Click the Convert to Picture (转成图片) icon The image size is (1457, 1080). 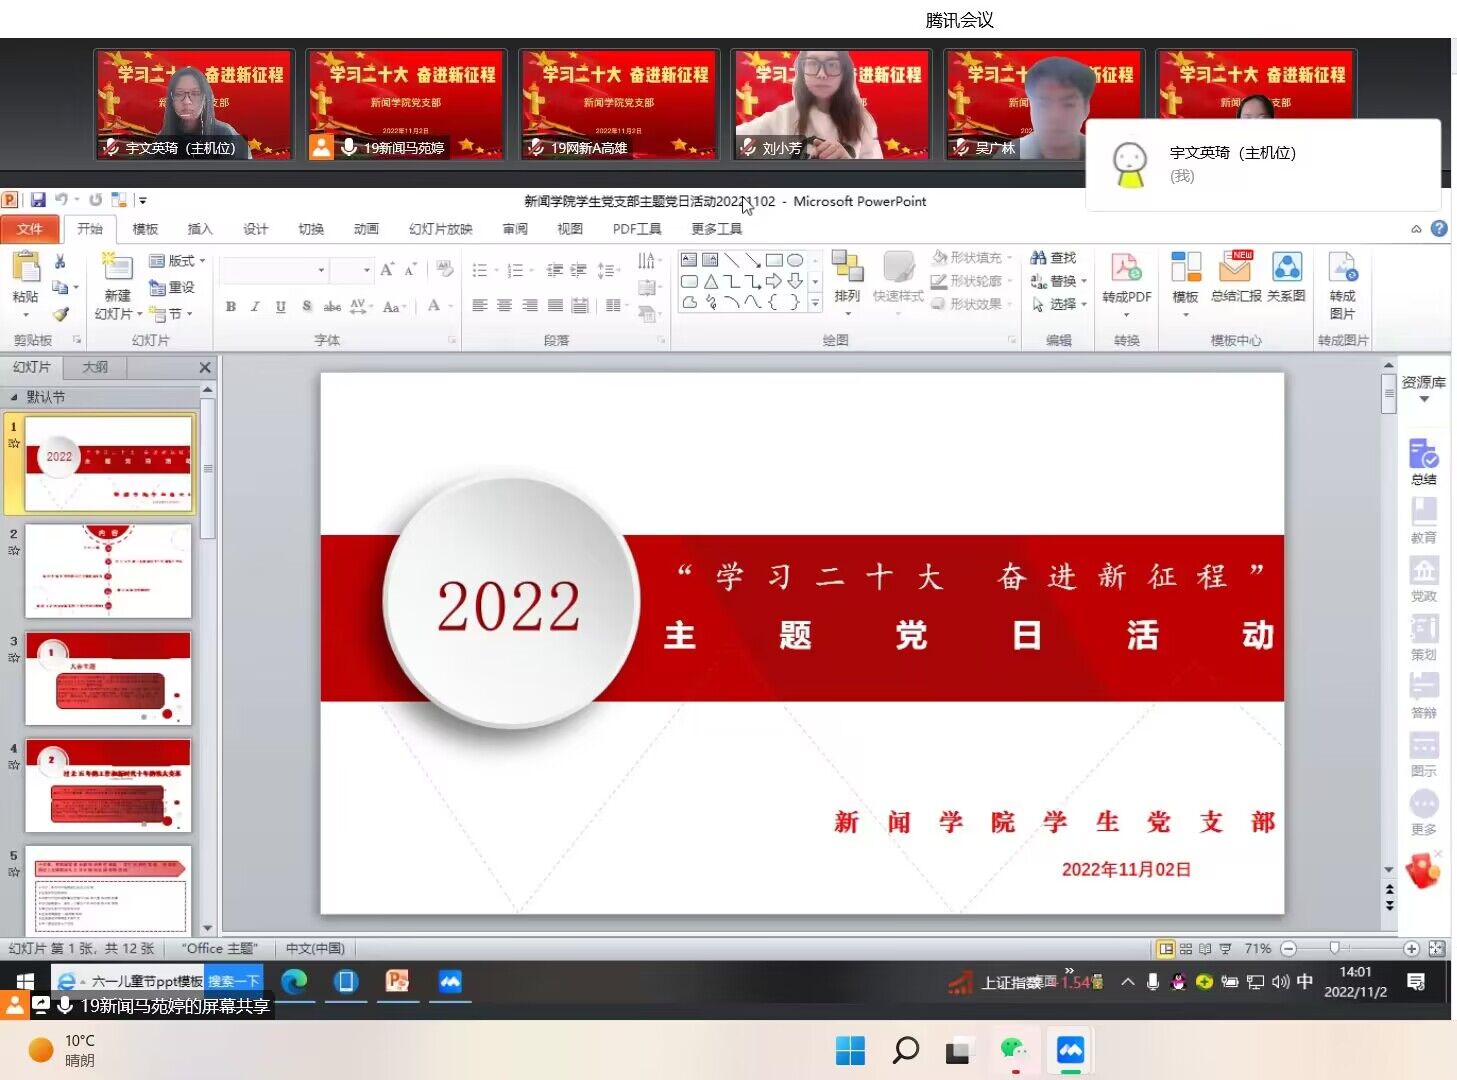tap(1342, 267)
